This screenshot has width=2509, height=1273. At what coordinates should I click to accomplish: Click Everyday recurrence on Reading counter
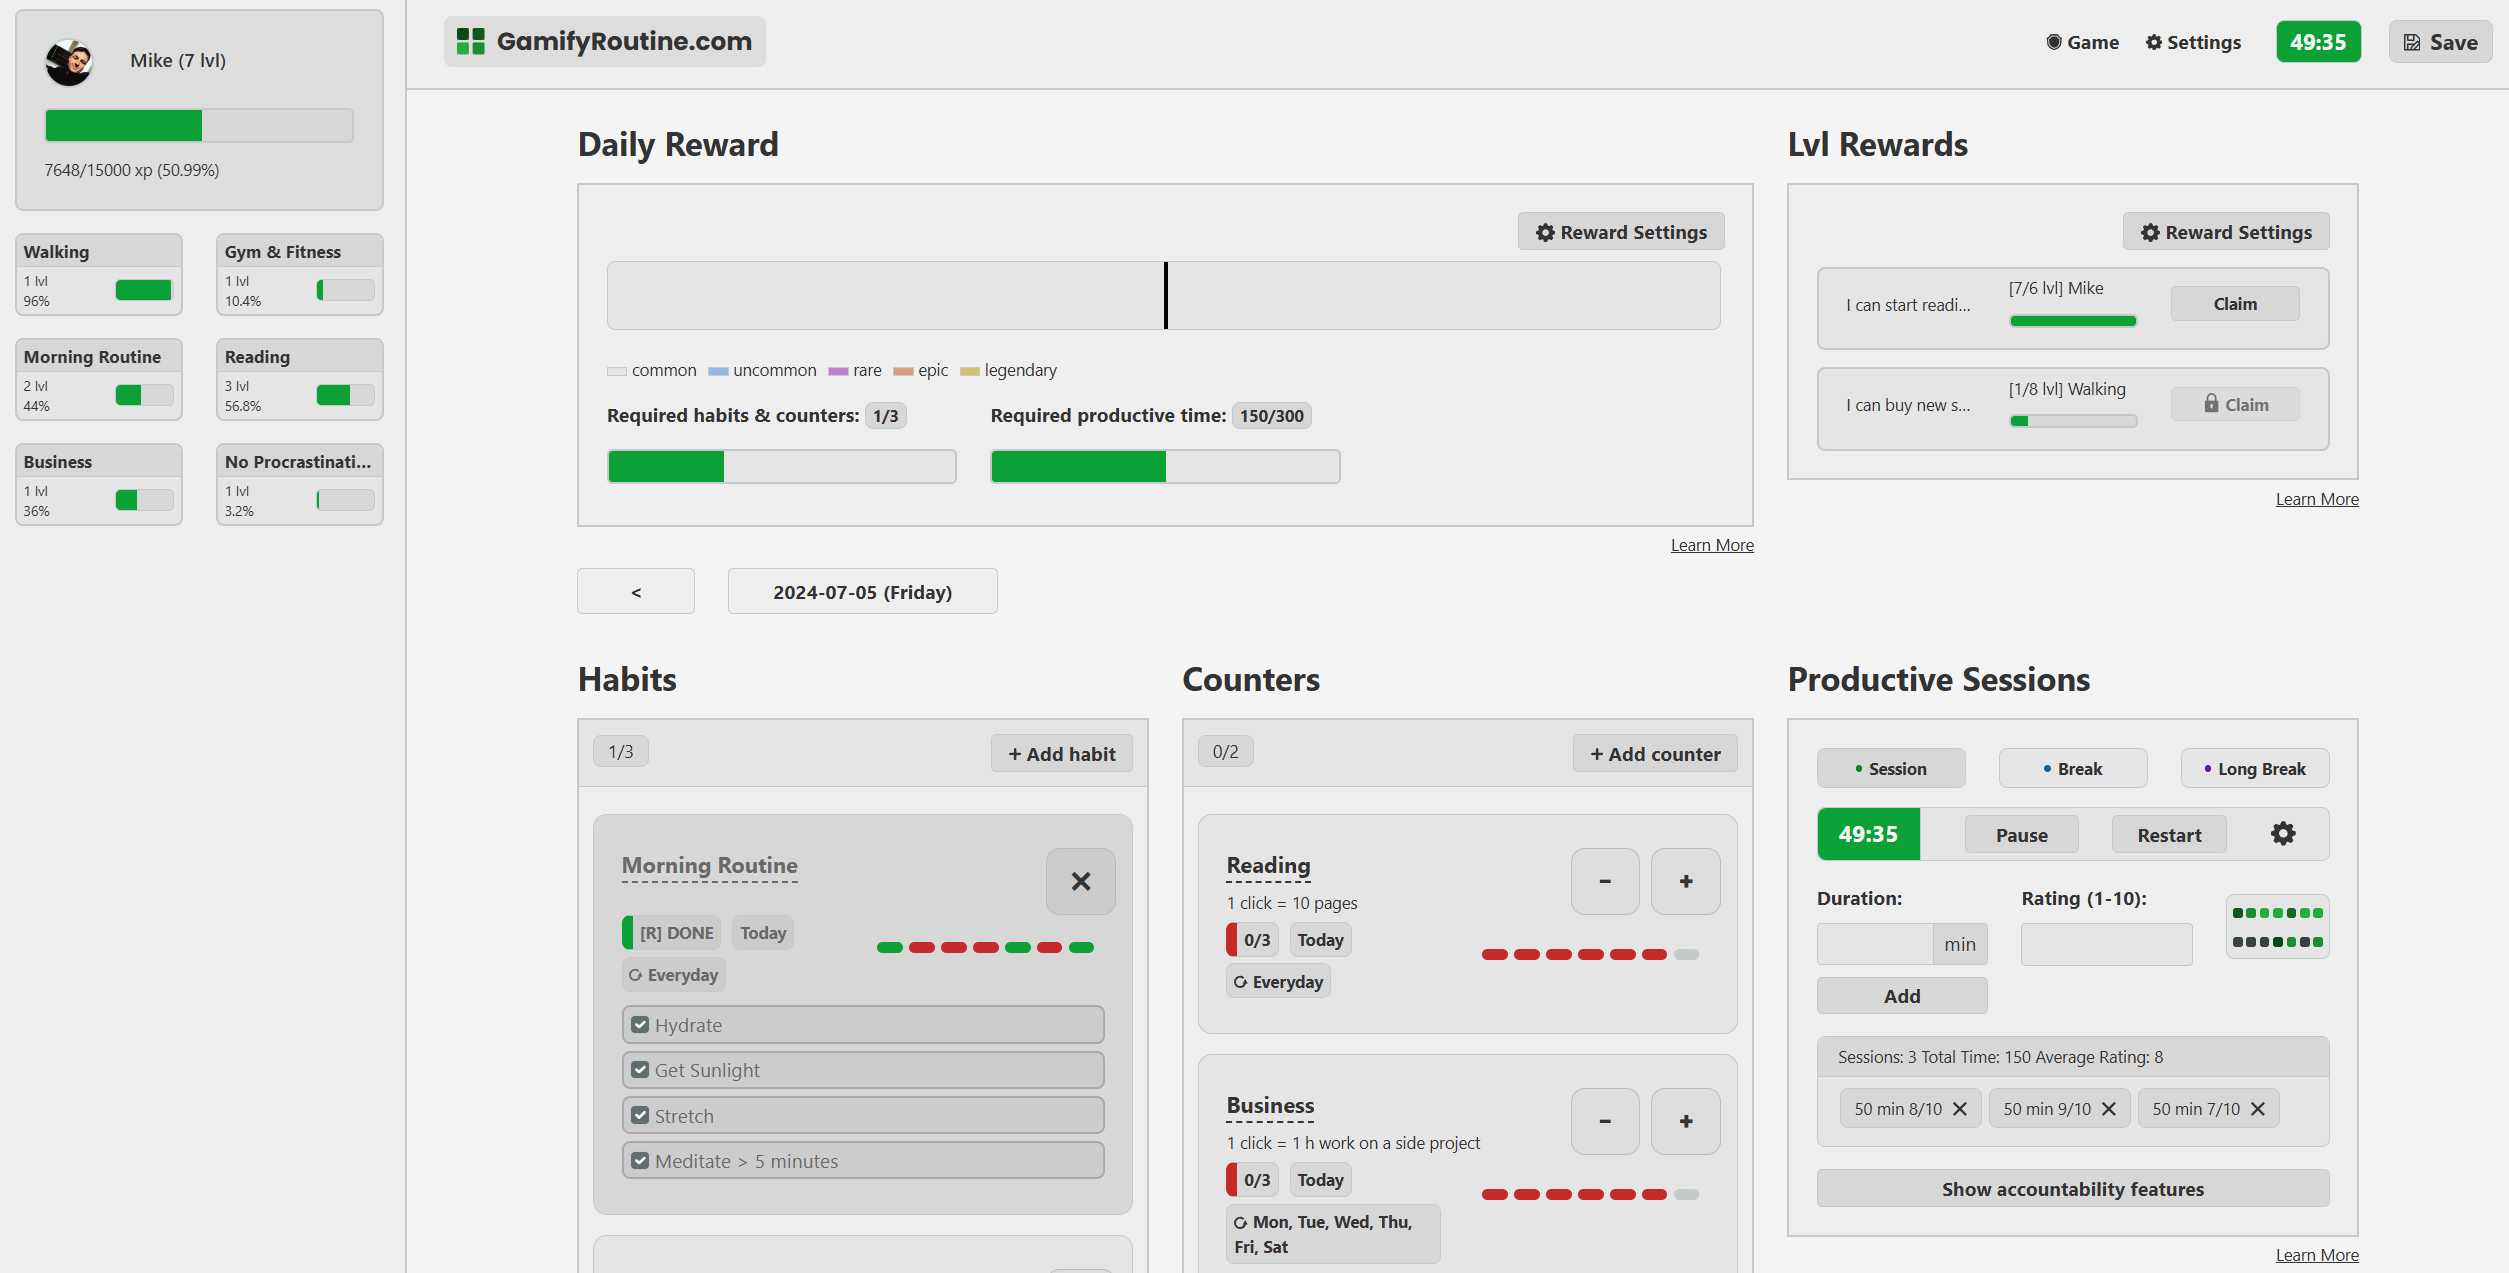tap(1279, 982)
